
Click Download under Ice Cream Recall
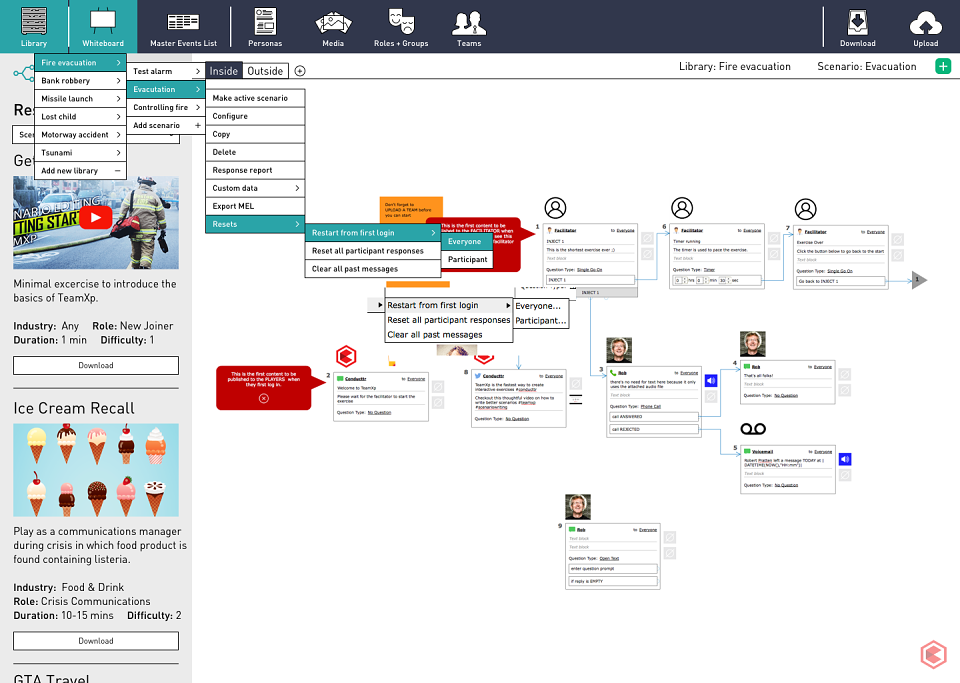pos(96,641)
